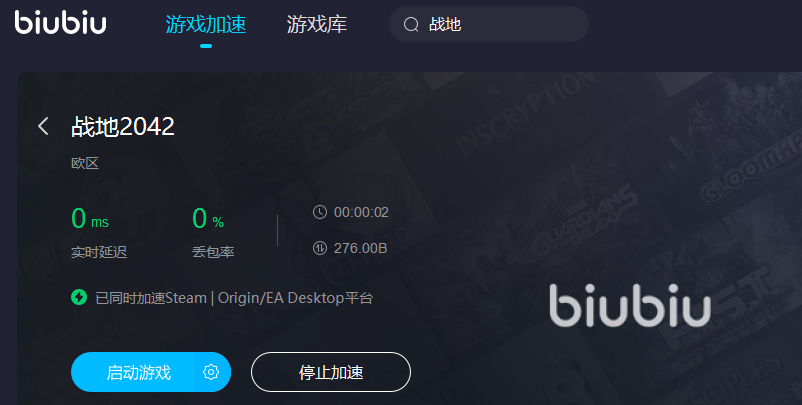This screenshot has width=802, height=405.
Task: Open game launch settings gear icon
Action: click(x=211, y=372)
